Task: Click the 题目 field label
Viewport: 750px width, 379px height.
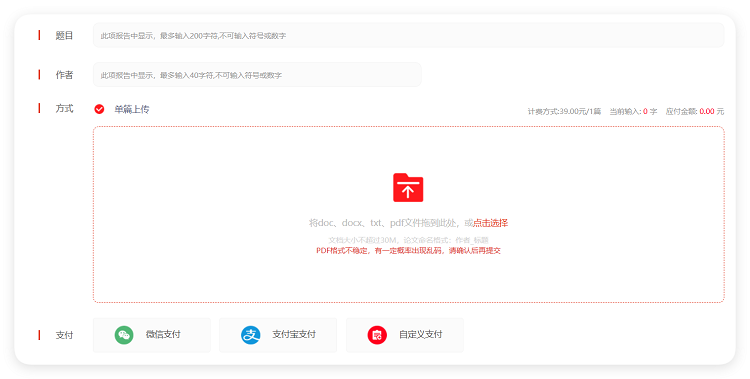Action: tap(64, 35)
